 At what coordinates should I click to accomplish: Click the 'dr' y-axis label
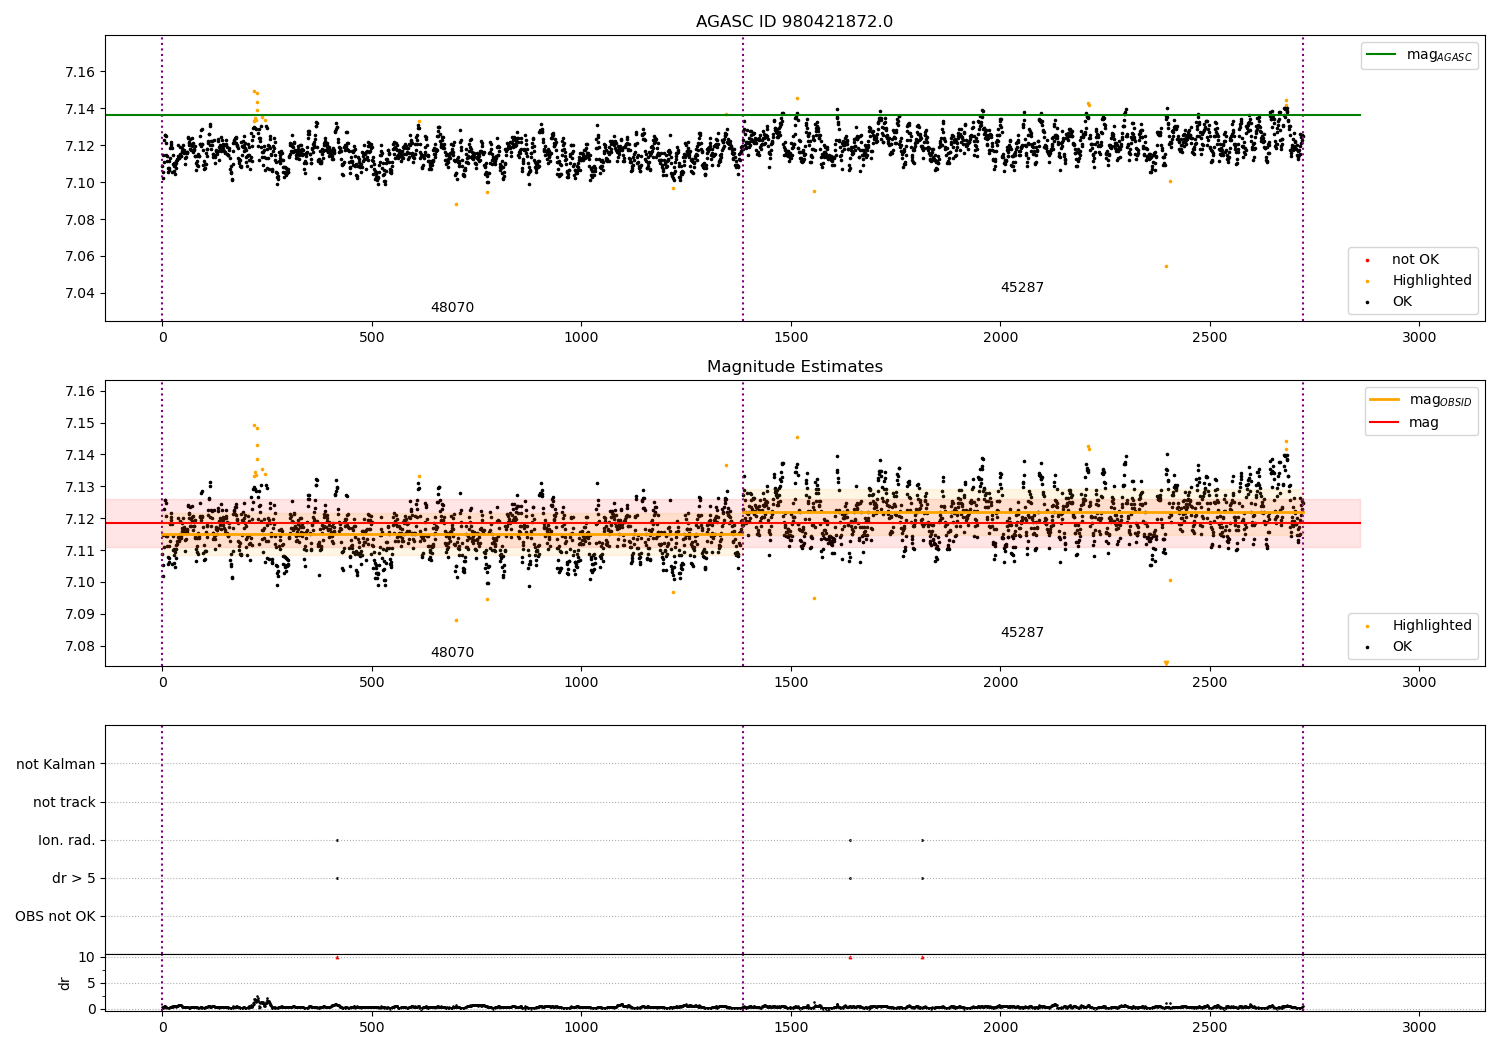[x=65, y=983]
